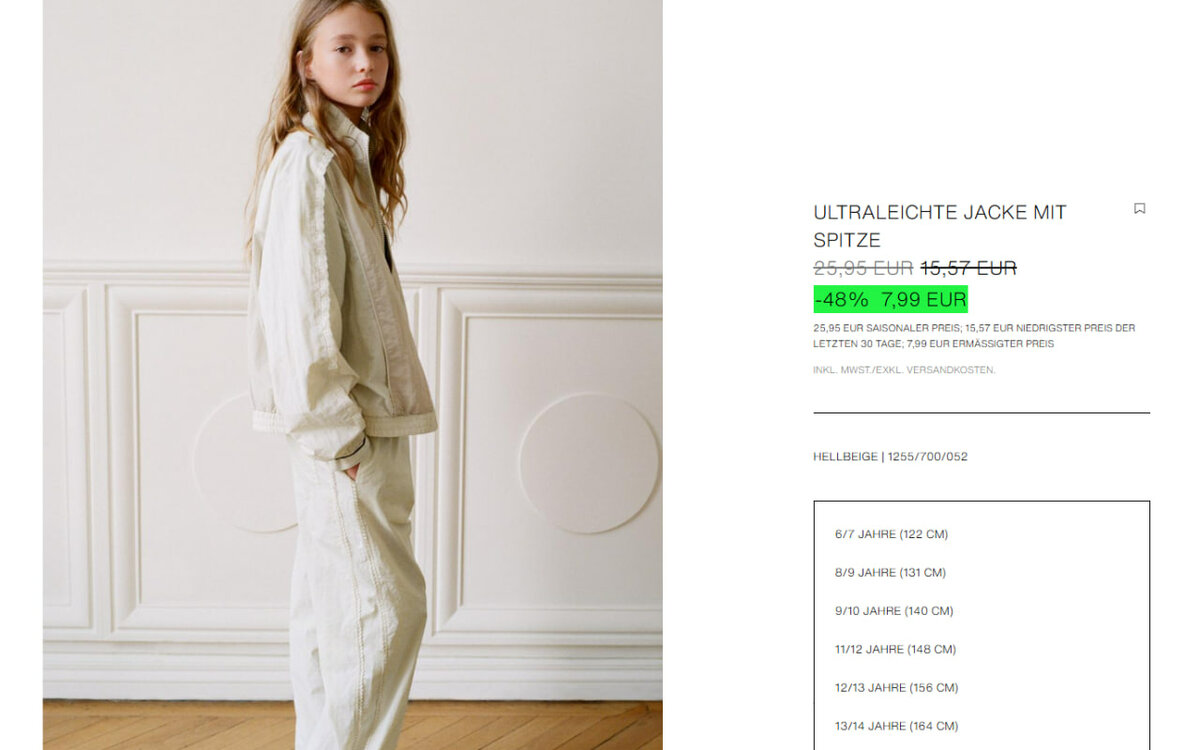Save jacket with the bookmark icon

pyautogui.click(x=1139, y=209)
